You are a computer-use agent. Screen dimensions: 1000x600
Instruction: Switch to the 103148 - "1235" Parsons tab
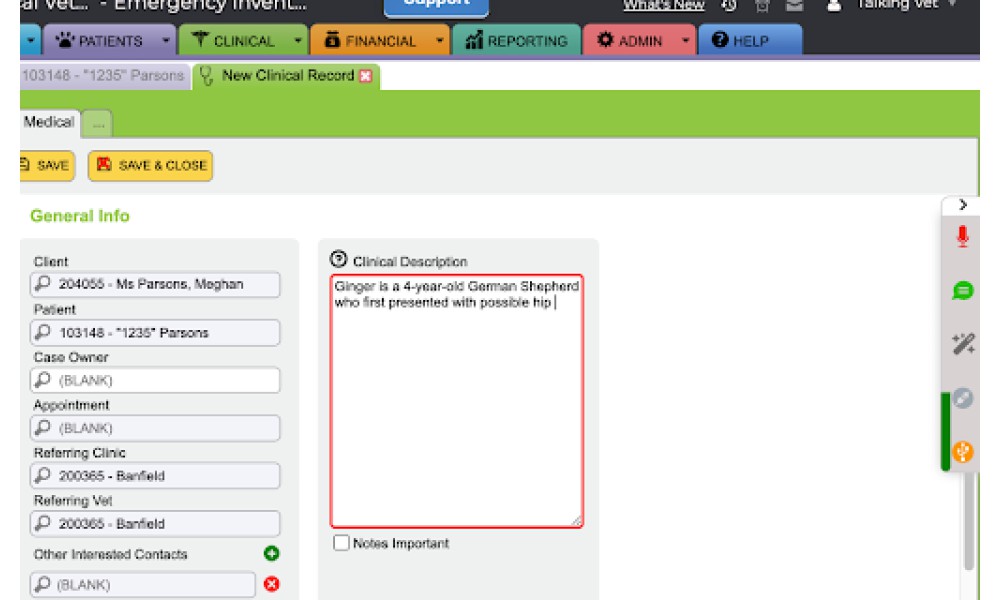click(105, 76)
